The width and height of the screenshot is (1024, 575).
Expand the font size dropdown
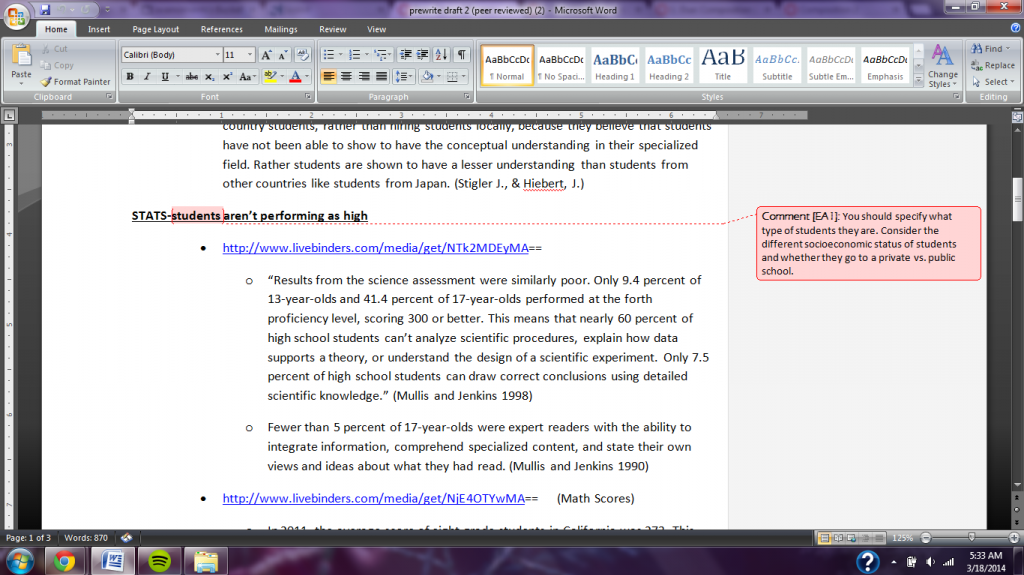tap(250, 54)
